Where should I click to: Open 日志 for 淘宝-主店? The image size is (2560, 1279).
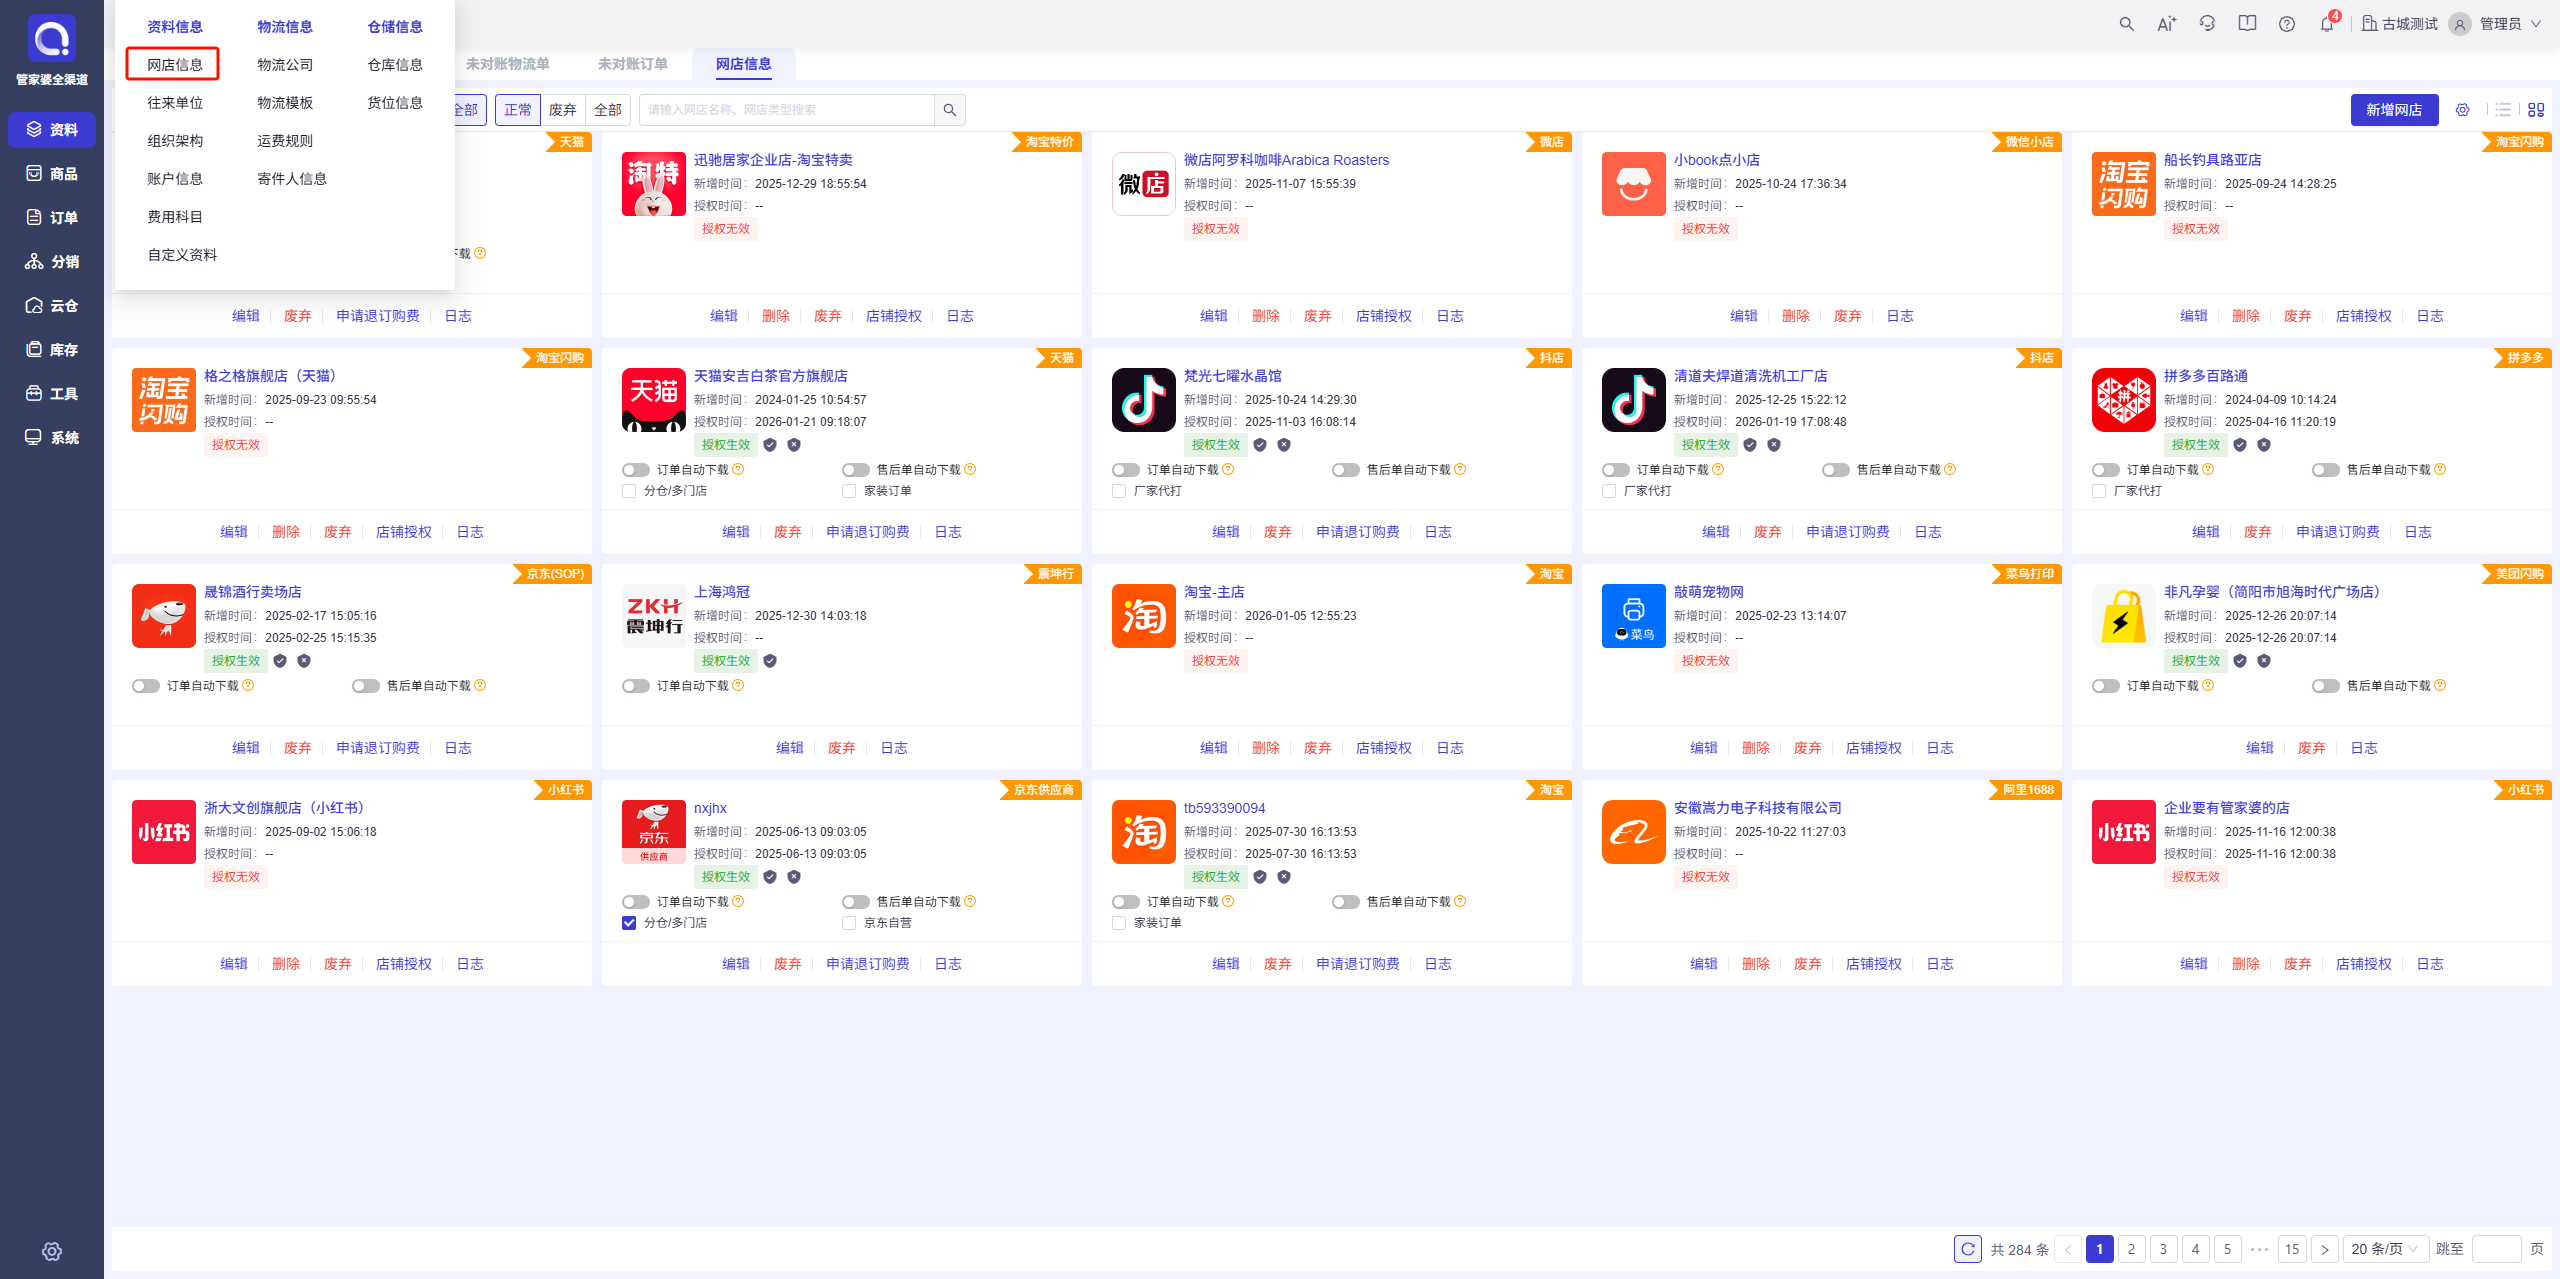pyautogui.click(x=1450, y=748)
